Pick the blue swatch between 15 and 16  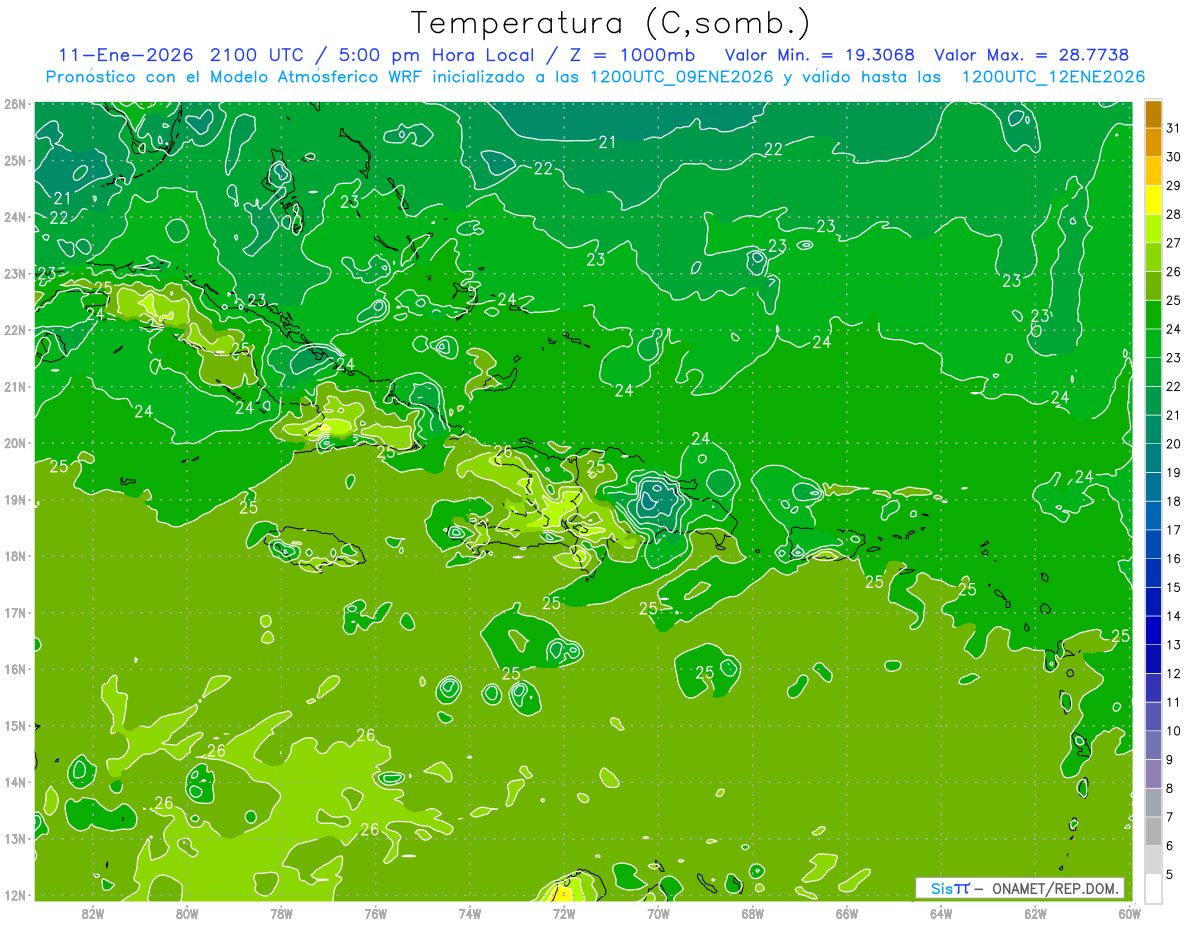pos(1153,573)
